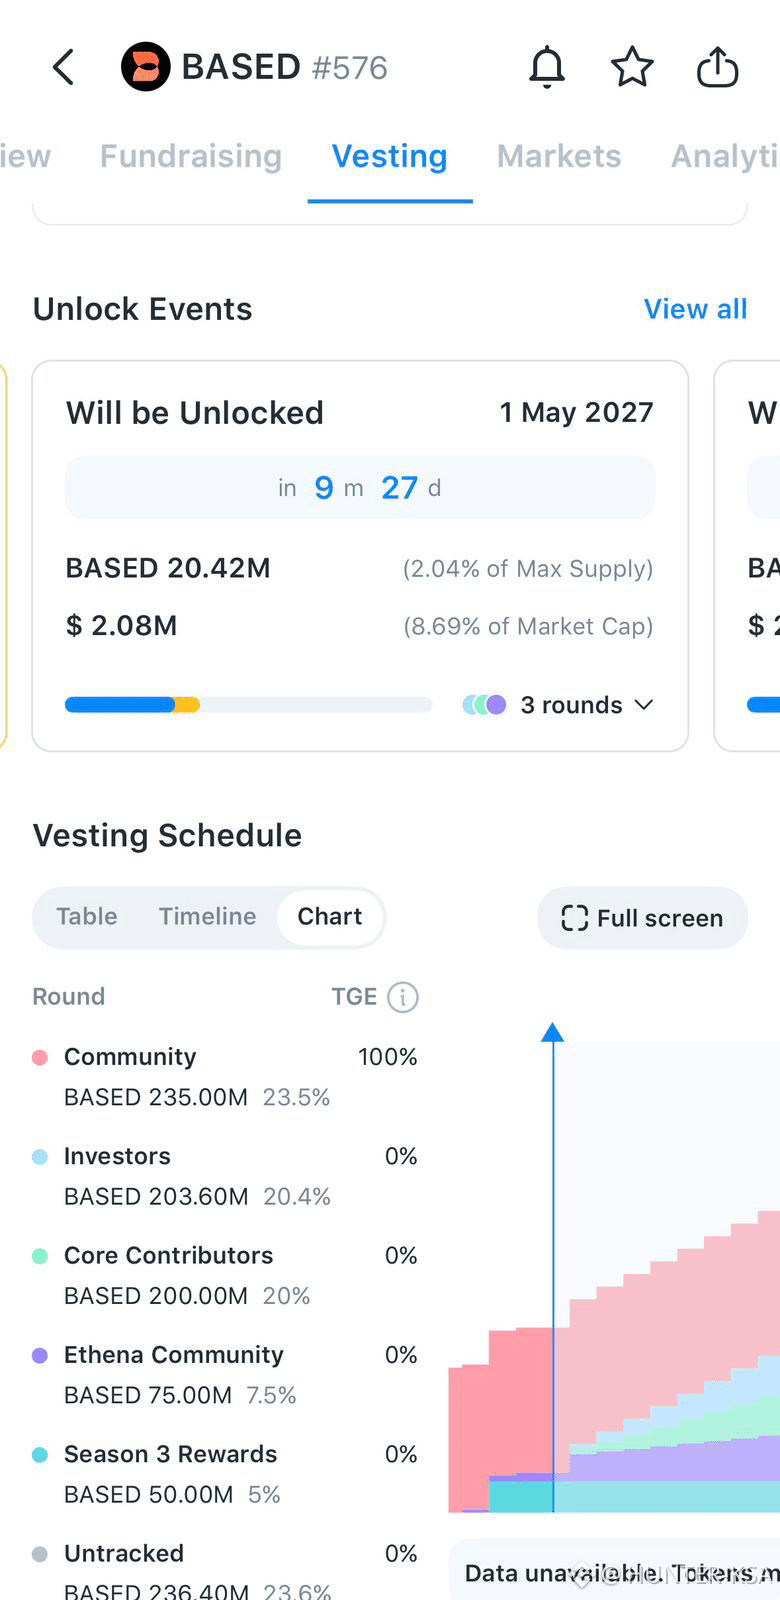Click the overlapping rounds color icons
780x1600 pixels.
[x=484, y=705]
